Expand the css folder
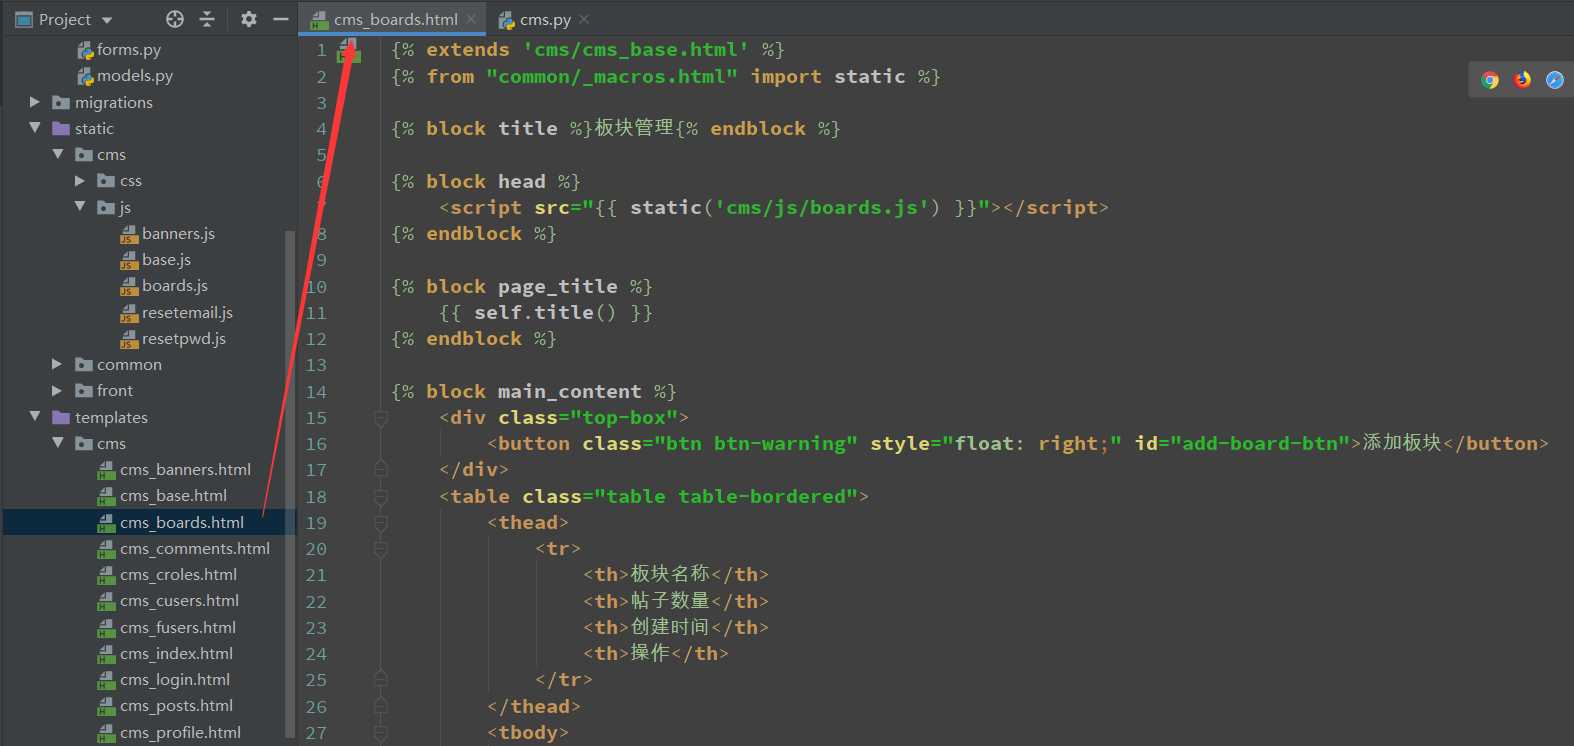Screen dimensions: 1574x746 pos(80,181)
